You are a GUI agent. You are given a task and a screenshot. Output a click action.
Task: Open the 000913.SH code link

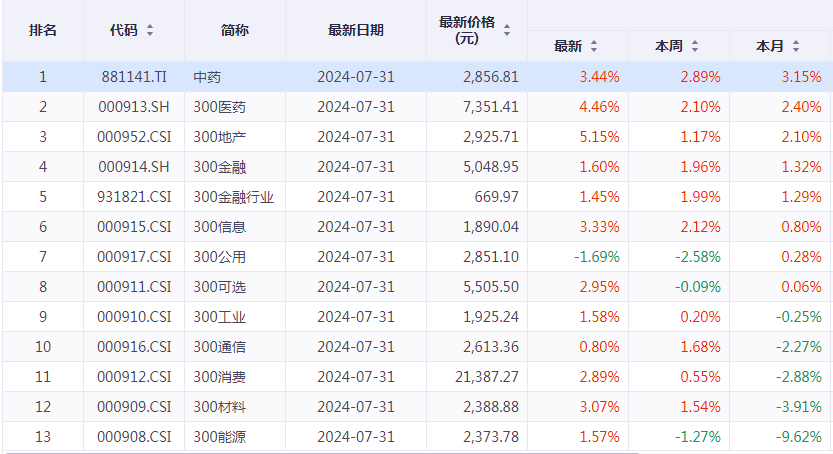134,107
